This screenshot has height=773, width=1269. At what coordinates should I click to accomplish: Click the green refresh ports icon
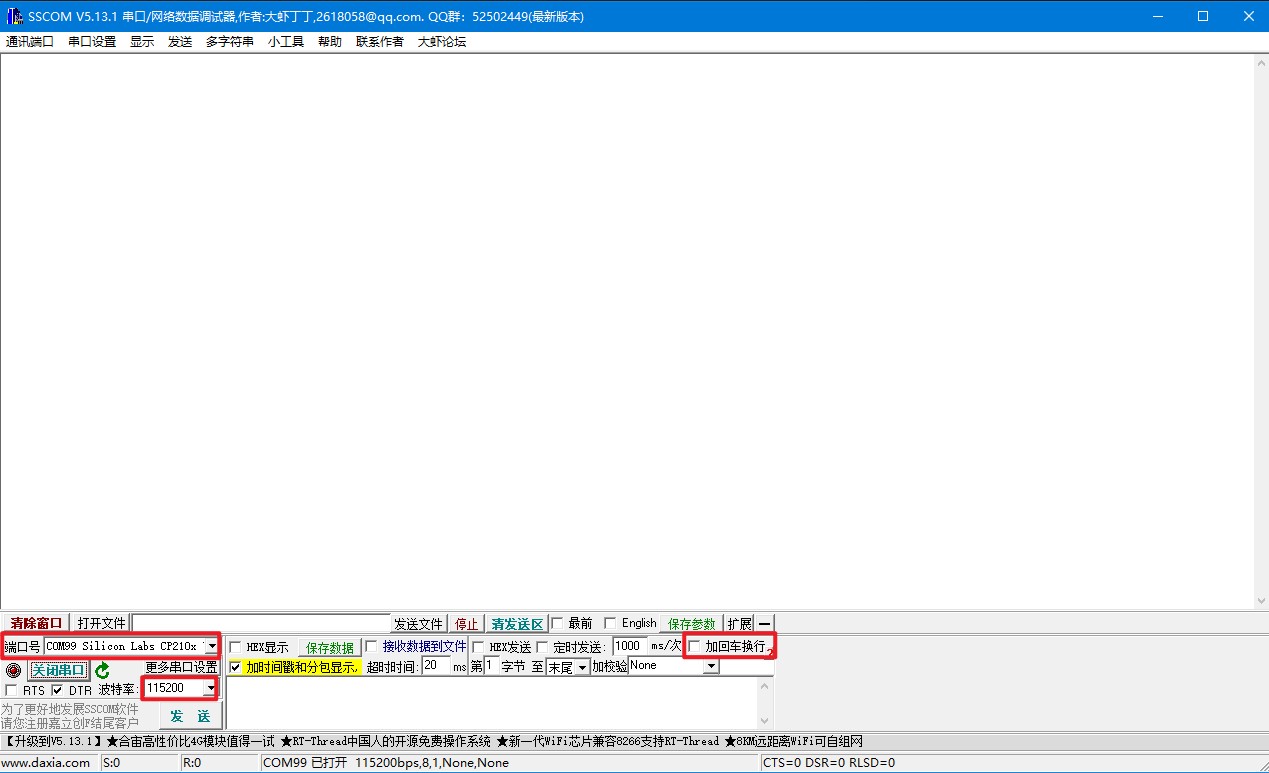point(100,670)
